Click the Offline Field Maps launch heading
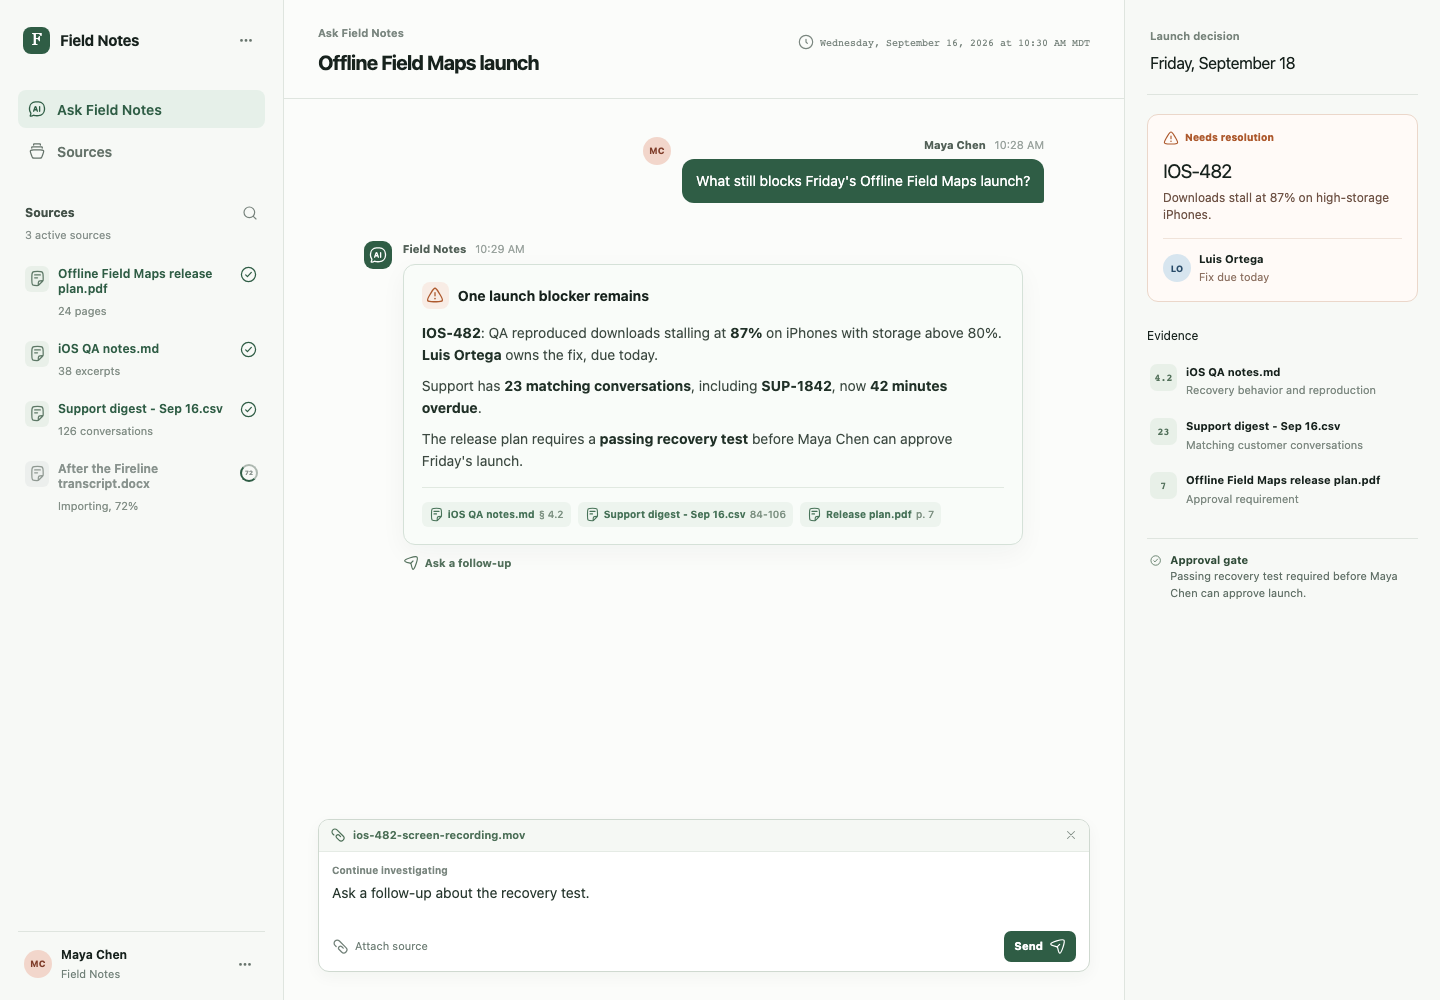This screenshot has height=1000, width=1440. click(428, 63)
